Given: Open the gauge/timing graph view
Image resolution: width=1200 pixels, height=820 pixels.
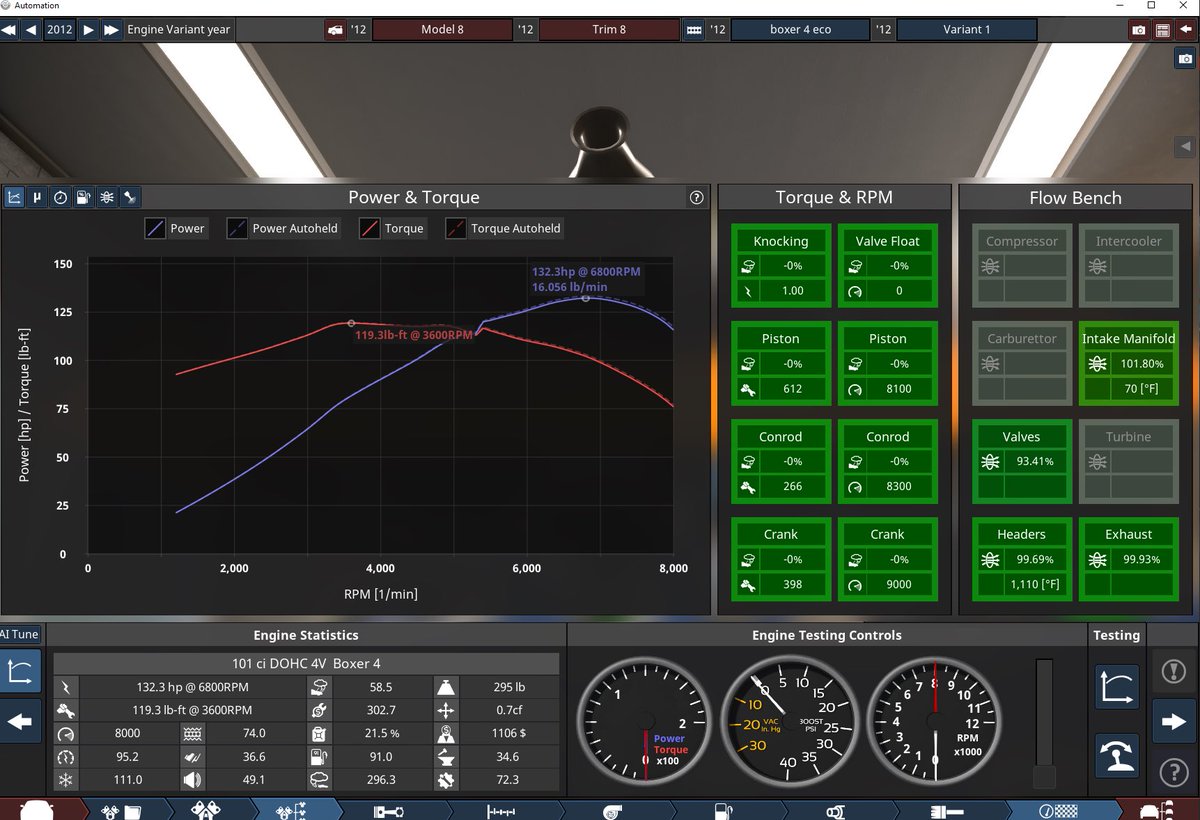Looking at the screenshot, I should tap(60, 198).
